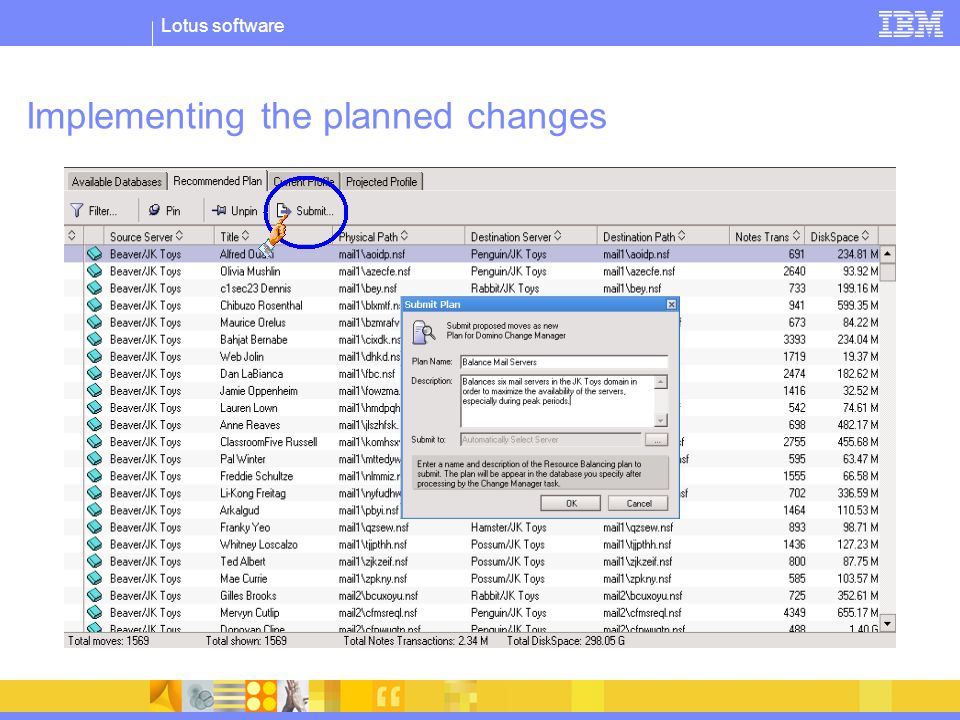This screenshot has height=720, width=960.
Task: Switch to Projected Profile tab
Action: [x=381, y=182]
